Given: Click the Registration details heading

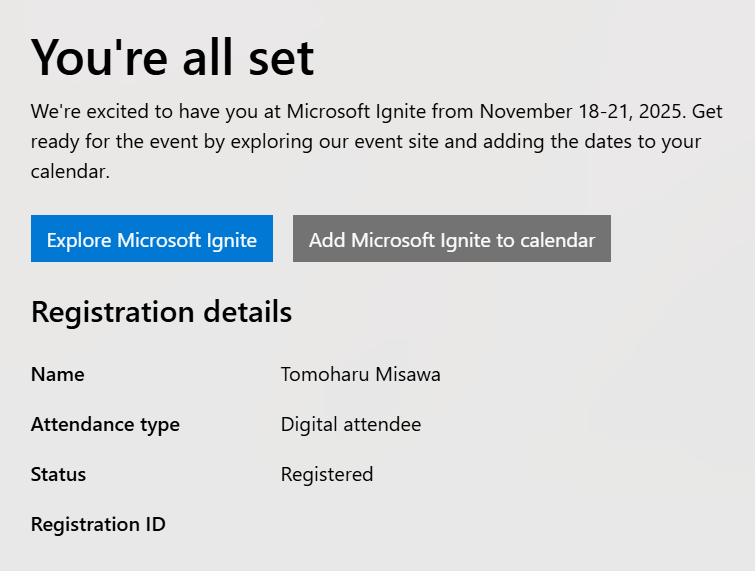Looking at the screenshot, I should 161,312.
